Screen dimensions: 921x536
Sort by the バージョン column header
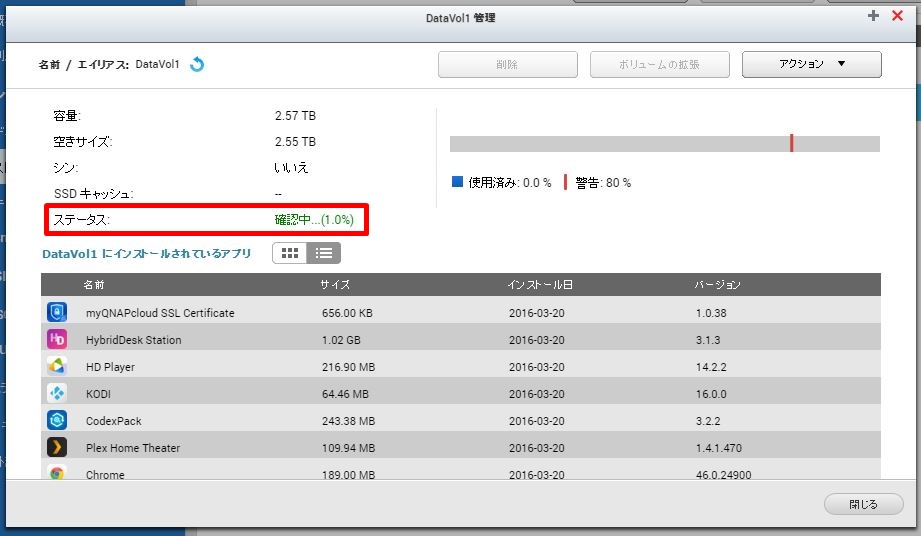tap(717, 285)
